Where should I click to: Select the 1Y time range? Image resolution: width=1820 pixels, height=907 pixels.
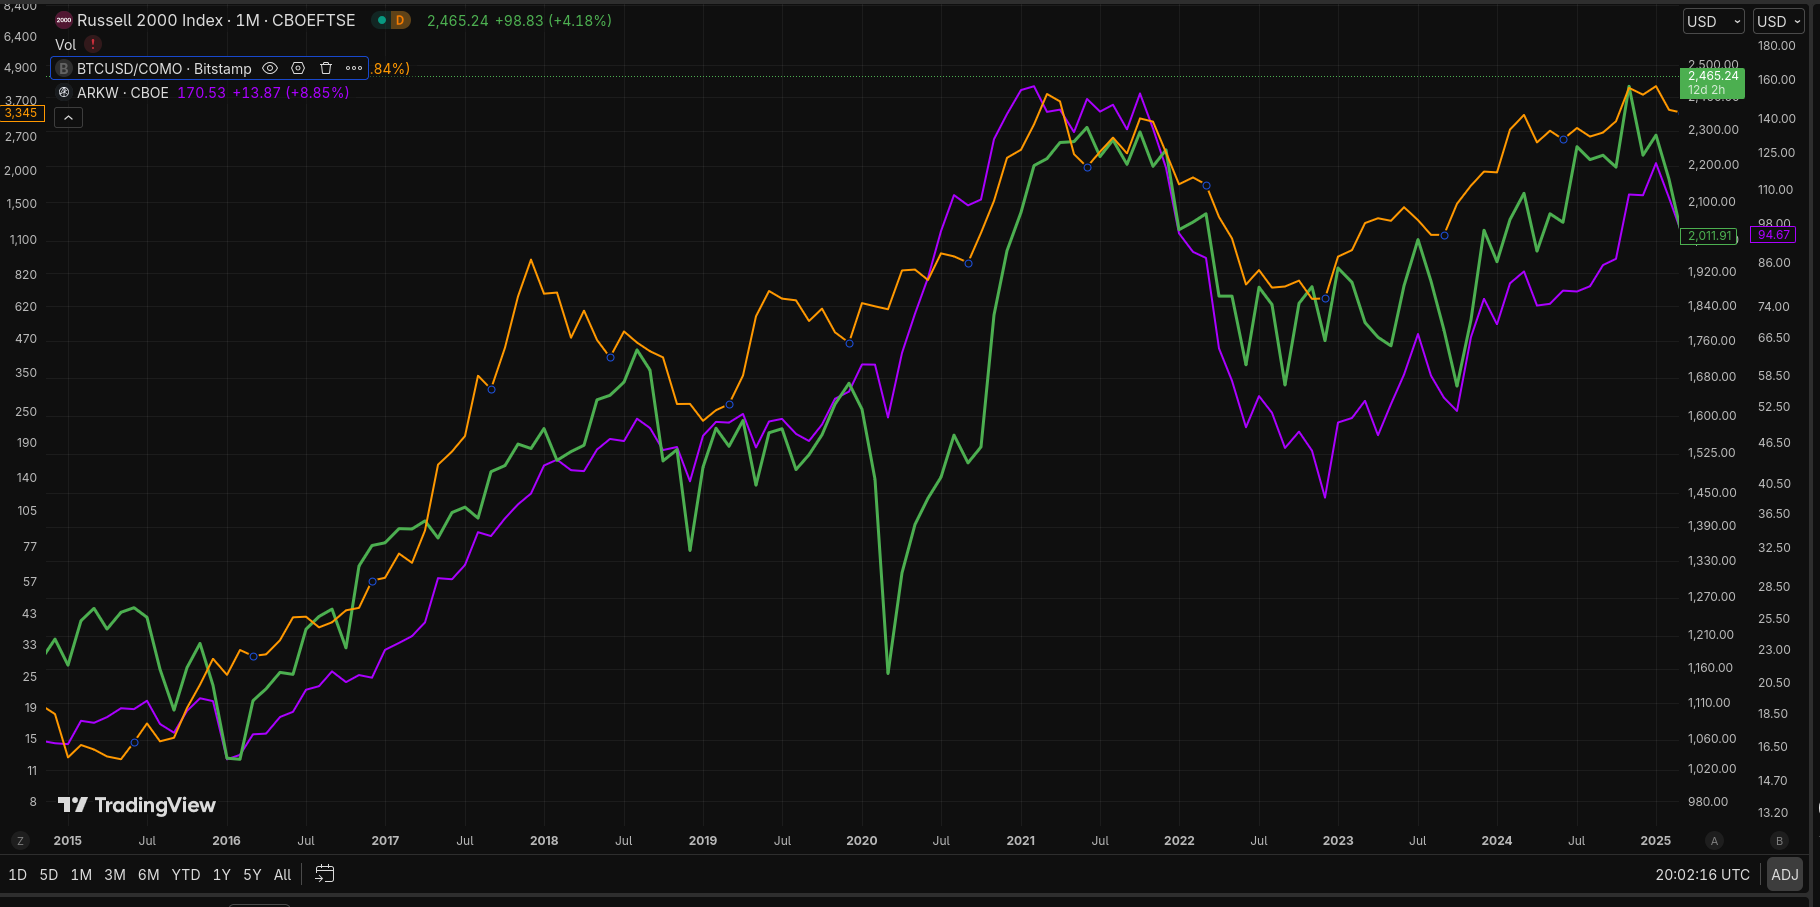[222, 874]
